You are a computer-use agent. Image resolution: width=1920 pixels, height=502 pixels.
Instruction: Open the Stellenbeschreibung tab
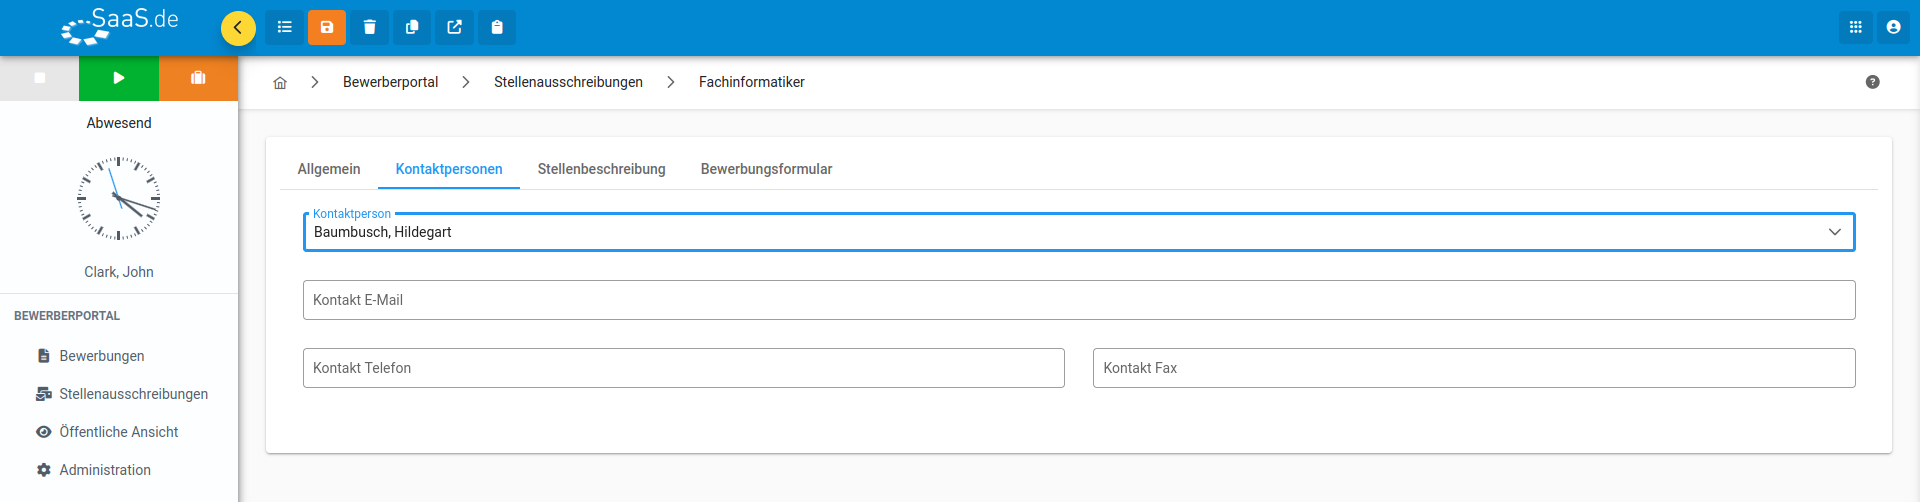tap(602, 169)
